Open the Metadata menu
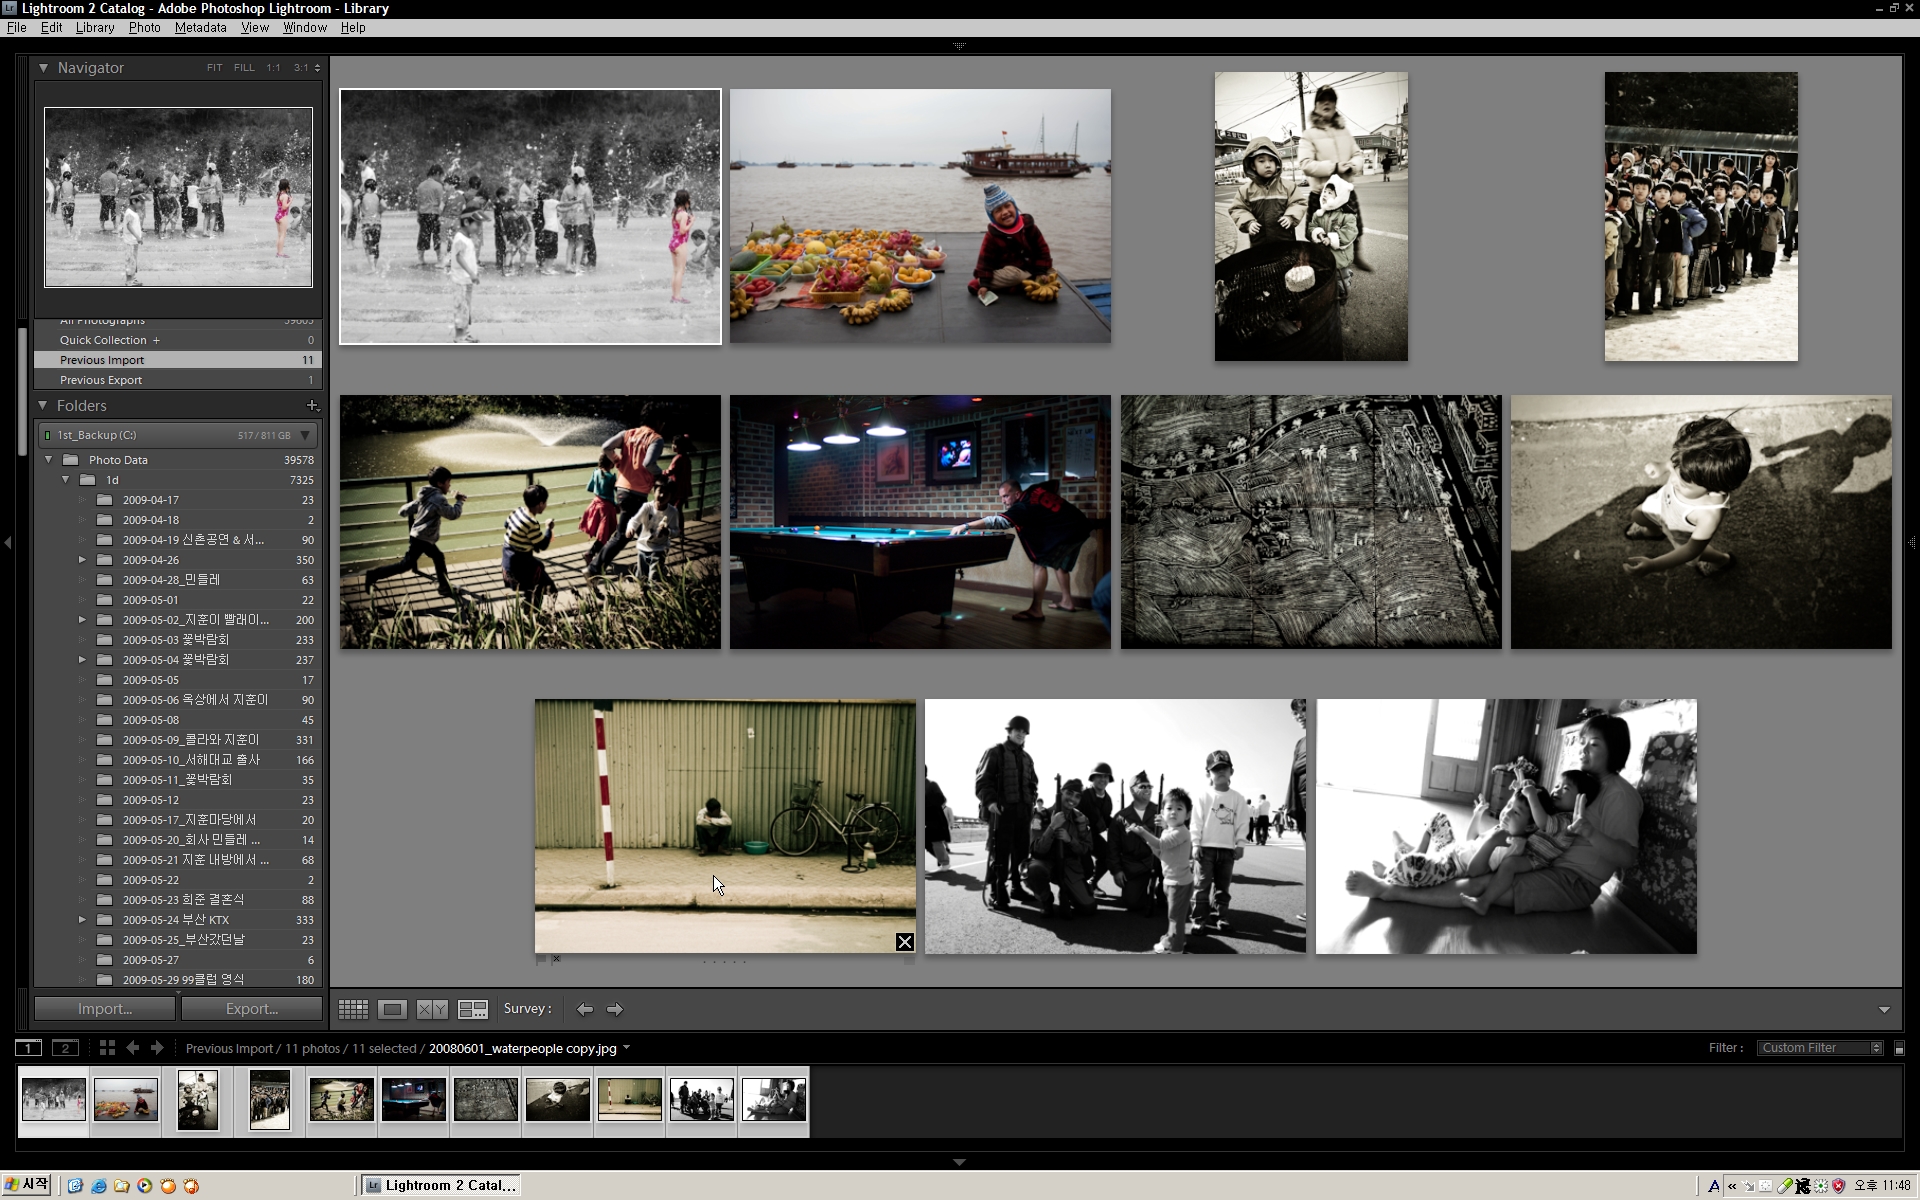This screenshot has width=1920, height=1200. click(x=201, y=28)
